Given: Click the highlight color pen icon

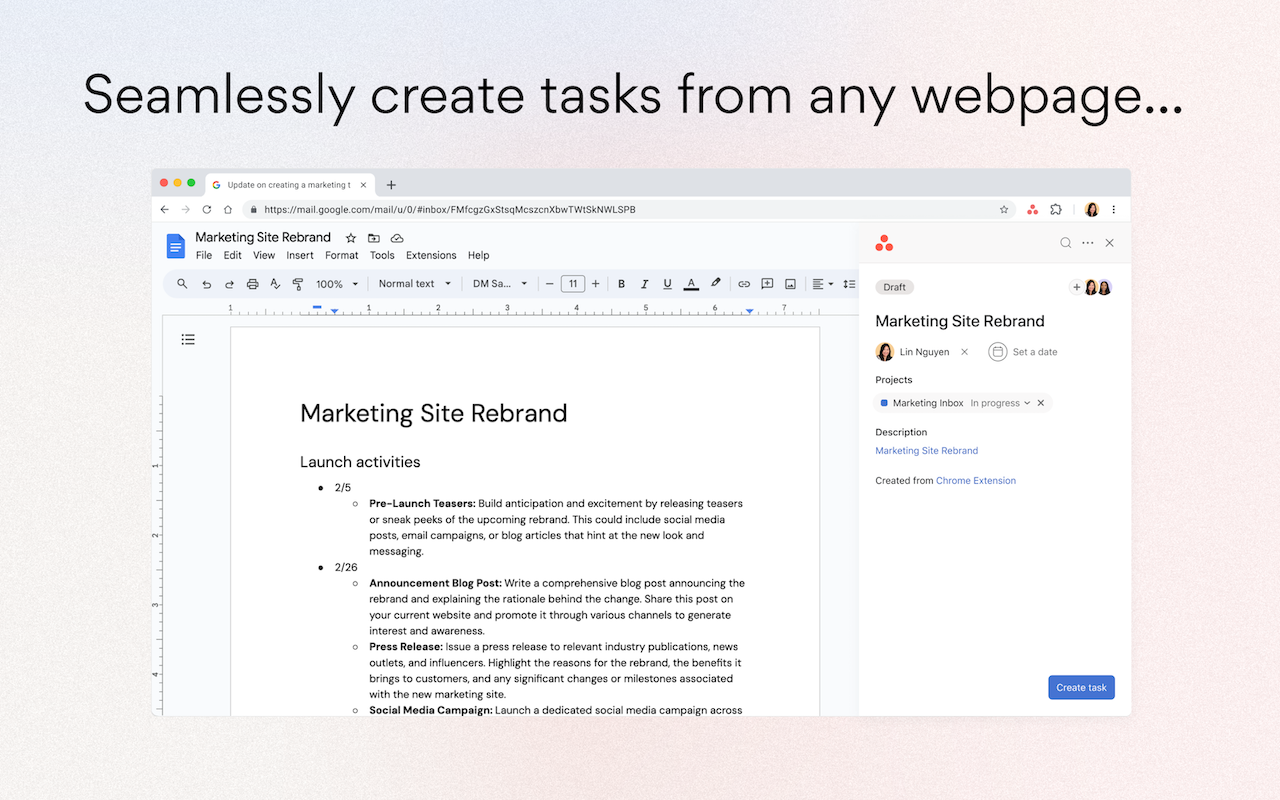Looking at the screenshot, I should [715, 284].
